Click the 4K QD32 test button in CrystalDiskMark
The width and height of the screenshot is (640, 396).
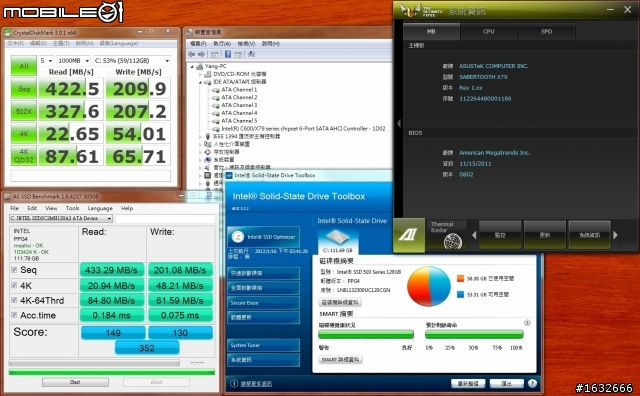(24, 156)
